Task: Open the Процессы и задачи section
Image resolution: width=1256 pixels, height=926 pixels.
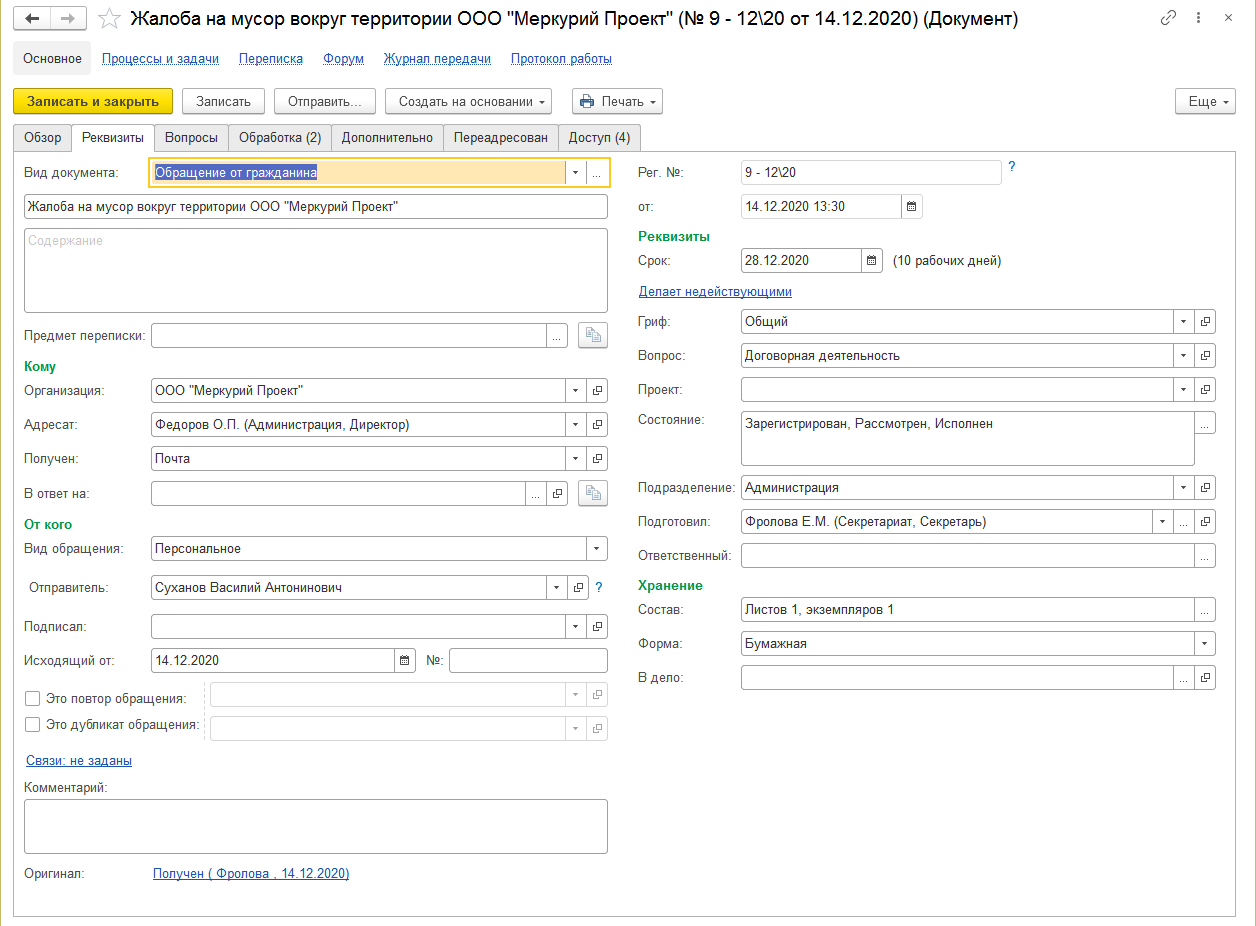Action: 160,59
